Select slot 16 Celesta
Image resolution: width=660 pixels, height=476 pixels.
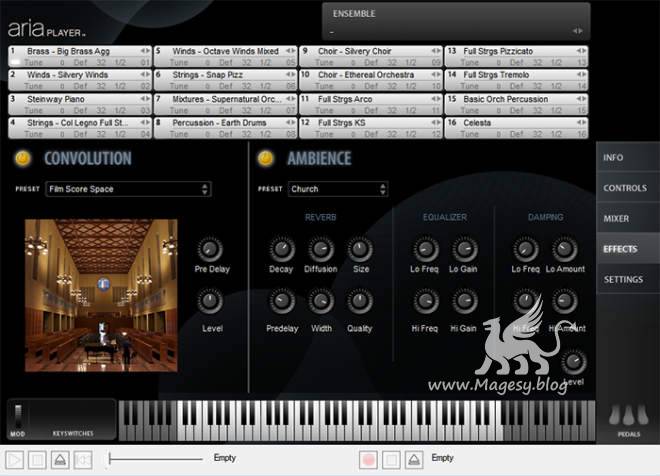tap(516, 128)
